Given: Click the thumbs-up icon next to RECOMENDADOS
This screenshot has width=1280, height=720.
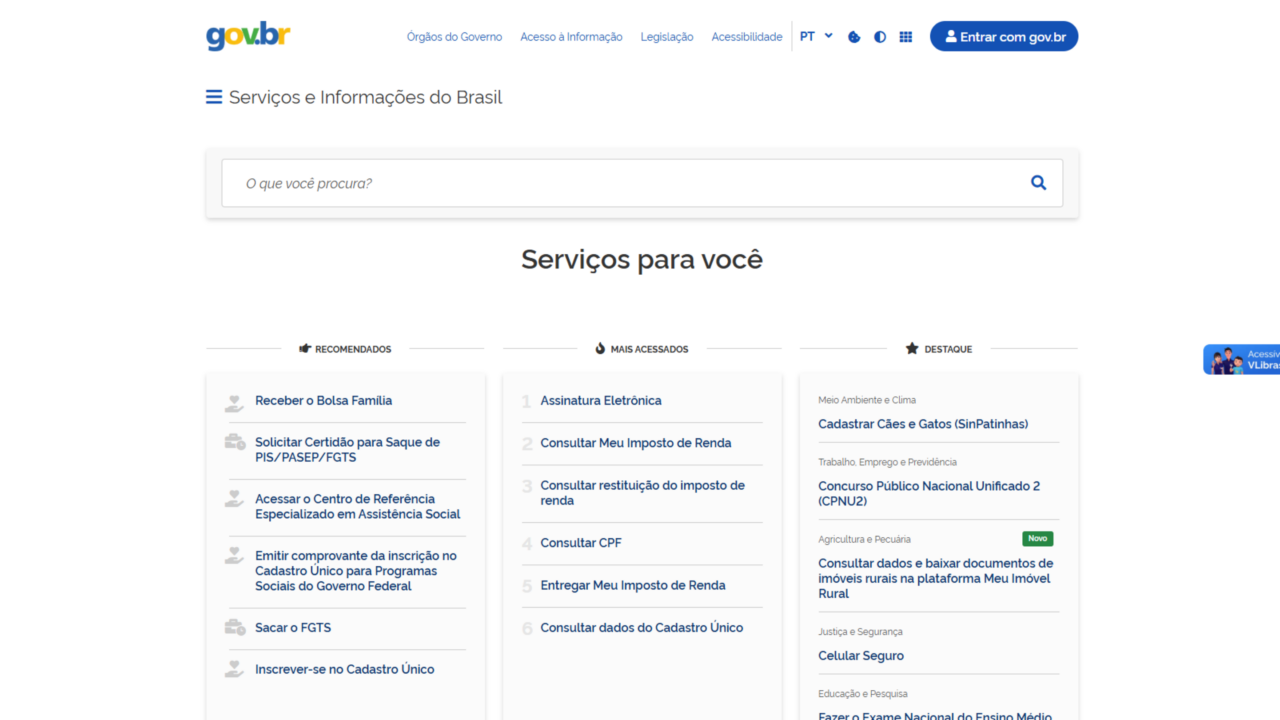Looking at the screenshot, I should 305,348.
